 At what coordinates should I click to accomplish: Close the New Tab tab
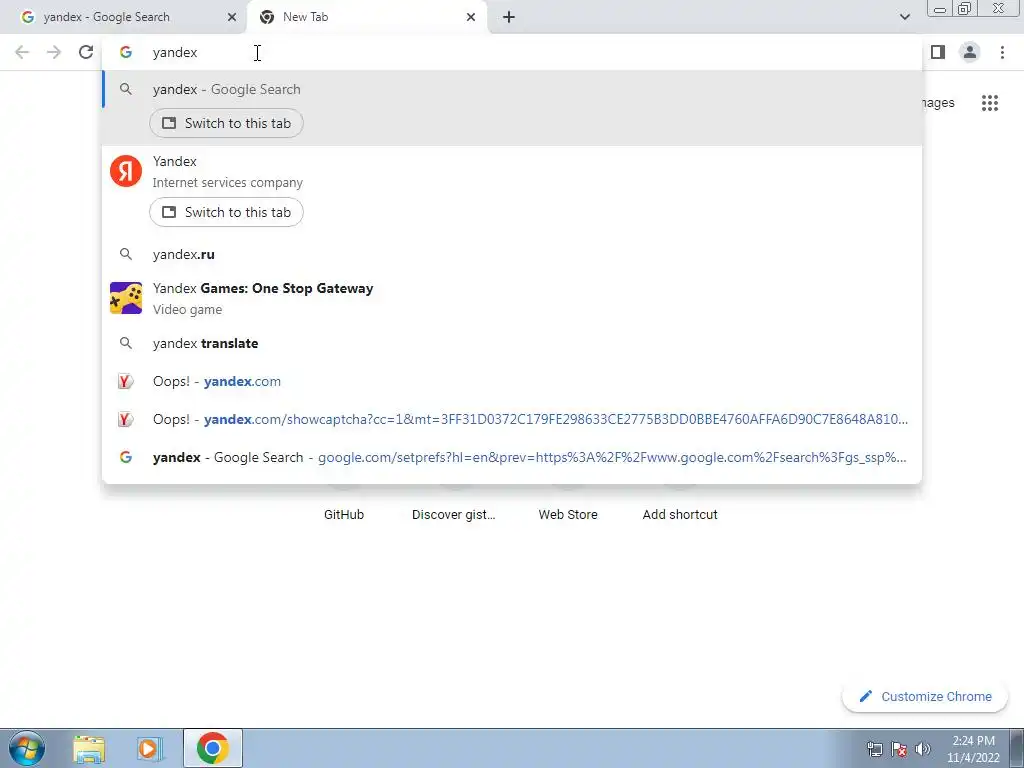point(471,17)
